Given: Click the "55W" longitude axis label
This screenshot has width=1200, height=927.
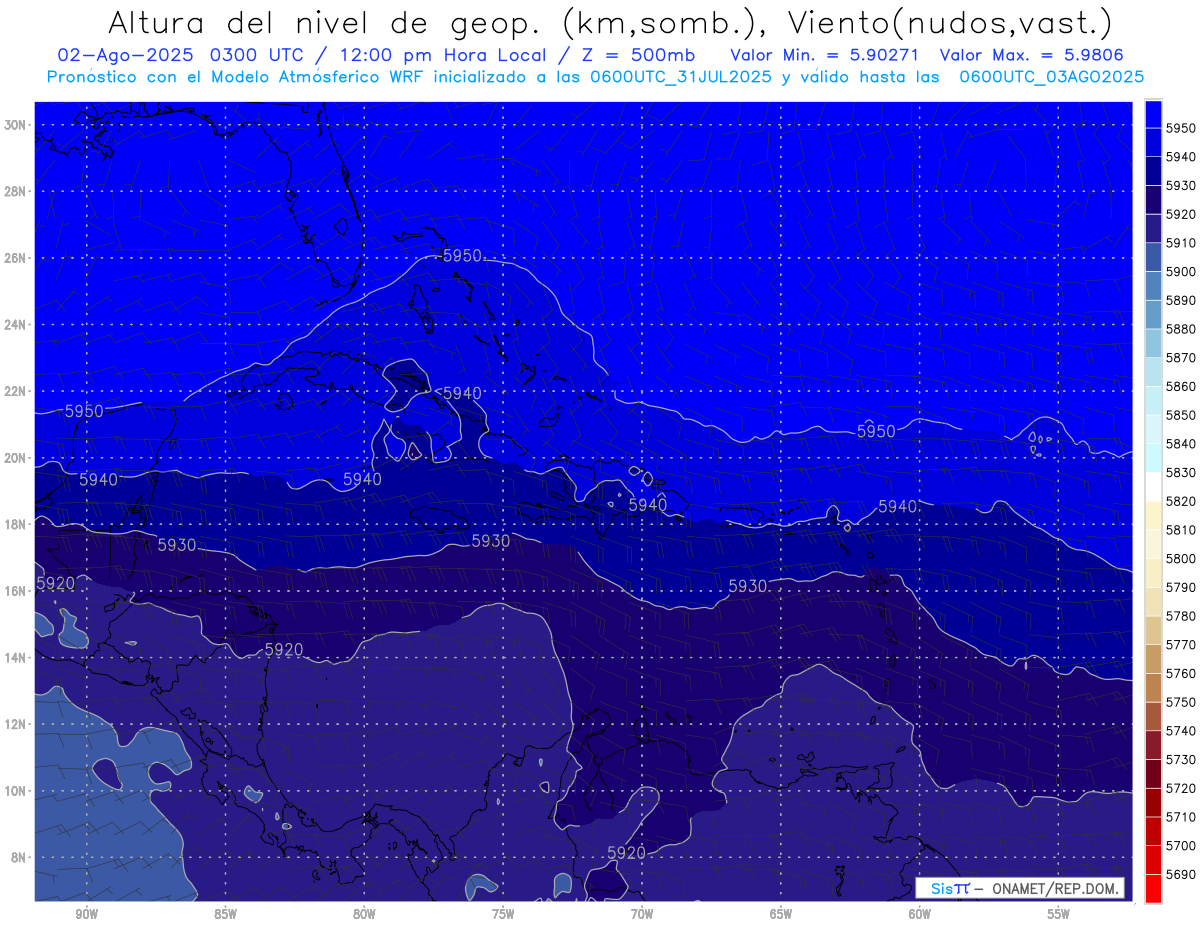Looking at the screenshot, I should coord(1059,915).
